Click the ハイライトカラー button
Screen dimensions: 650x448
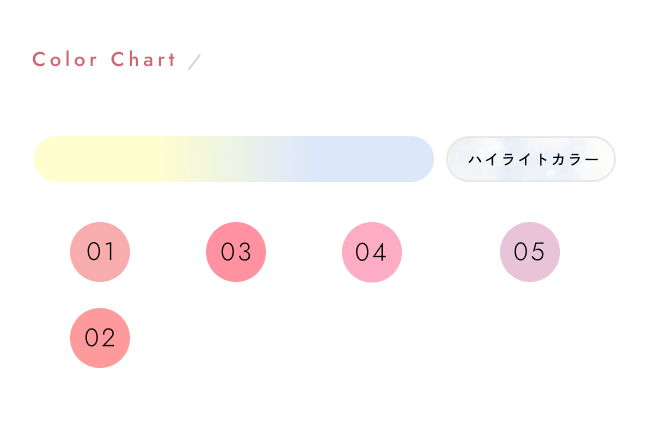point(531,159)
